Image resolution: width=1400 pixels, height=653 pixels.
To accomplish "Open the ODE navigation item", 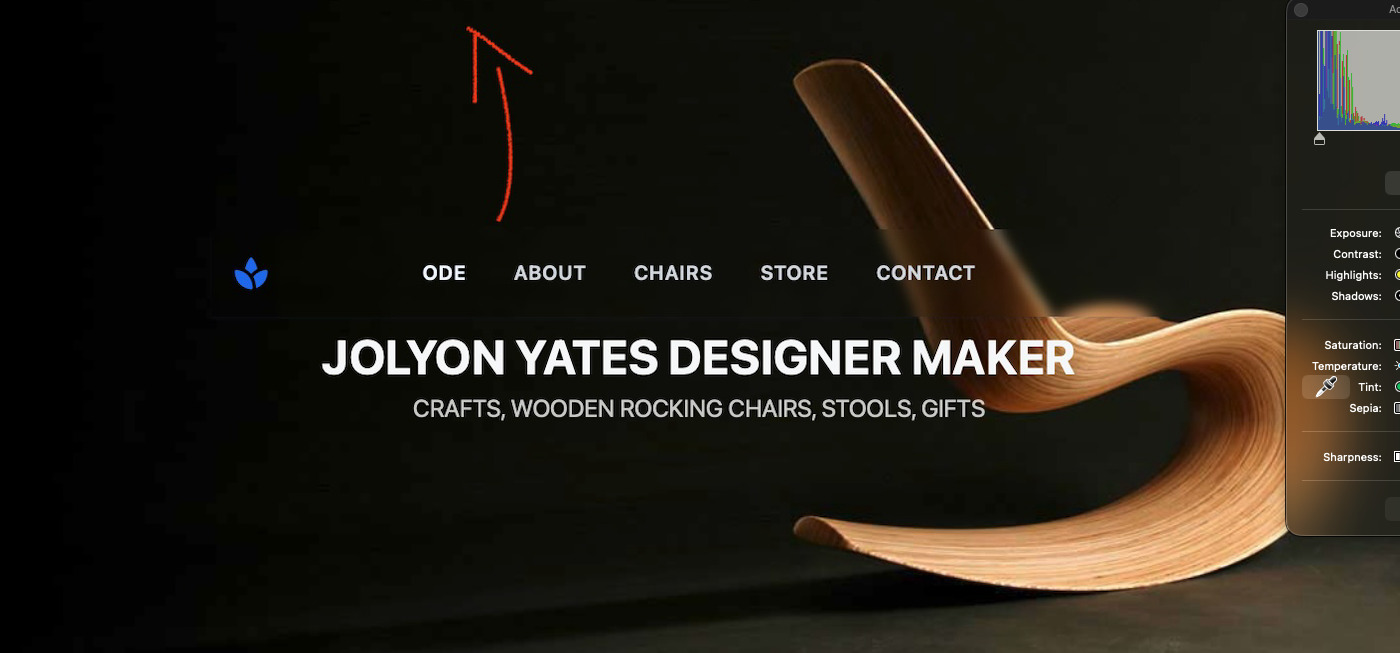I will 444,273.
